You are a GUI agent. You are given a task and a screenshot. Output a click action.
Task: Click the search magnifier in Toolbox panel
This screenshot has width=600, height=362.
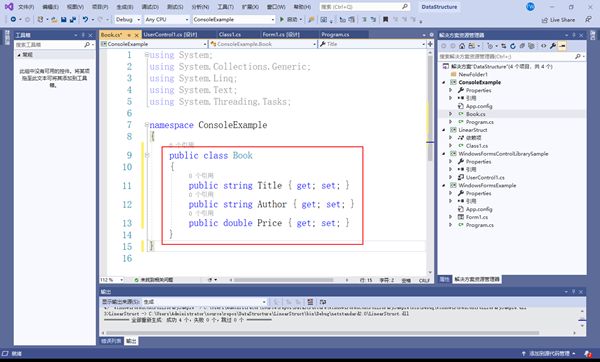pyautogui.click(x=87, y=45)
